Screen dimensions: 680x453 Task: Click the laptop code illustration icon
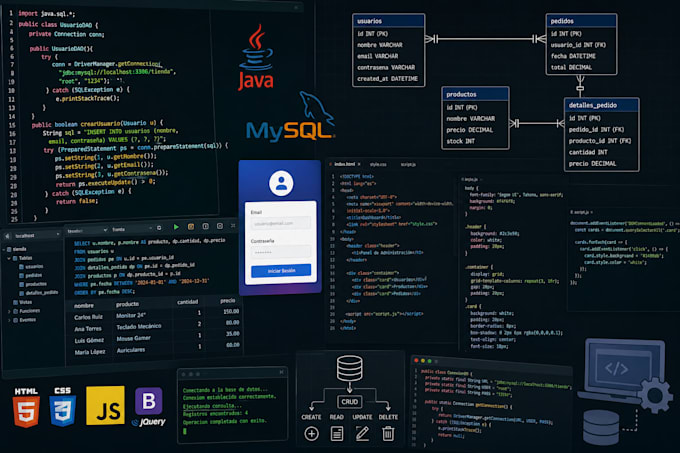pyautogui.click(x=621, y=371)
